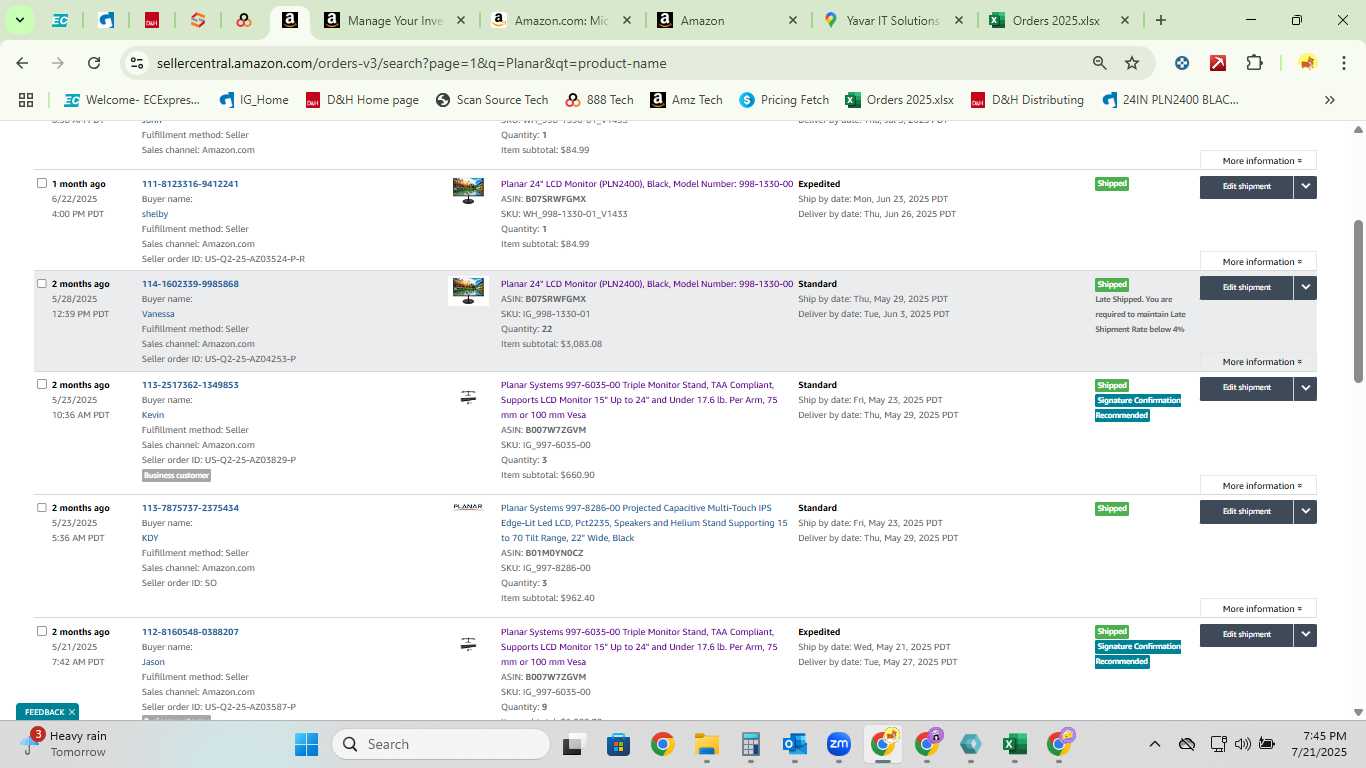The image size is (1366, 768).
Task: Switch to Manage Your Inventory tab
Action: [x=394, y=20]
